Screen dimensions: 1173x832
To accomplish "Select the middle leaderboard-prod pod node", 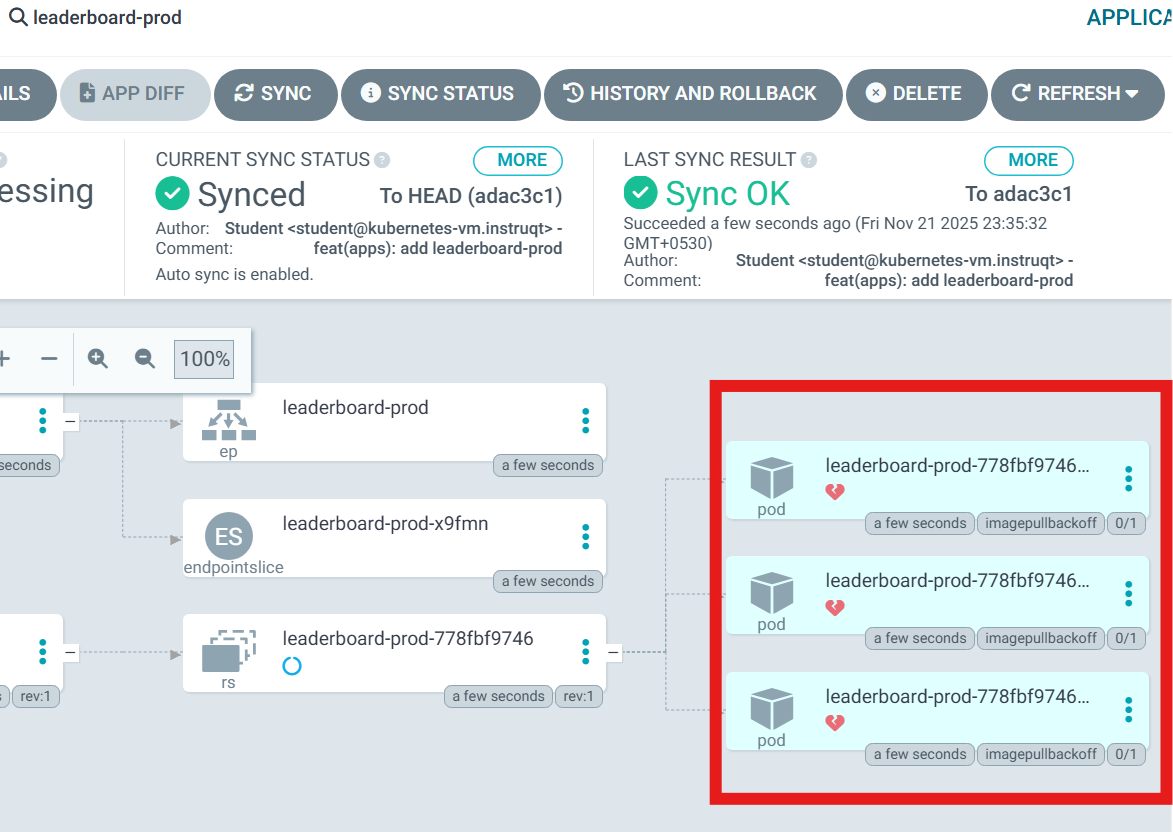I will 937,595.
